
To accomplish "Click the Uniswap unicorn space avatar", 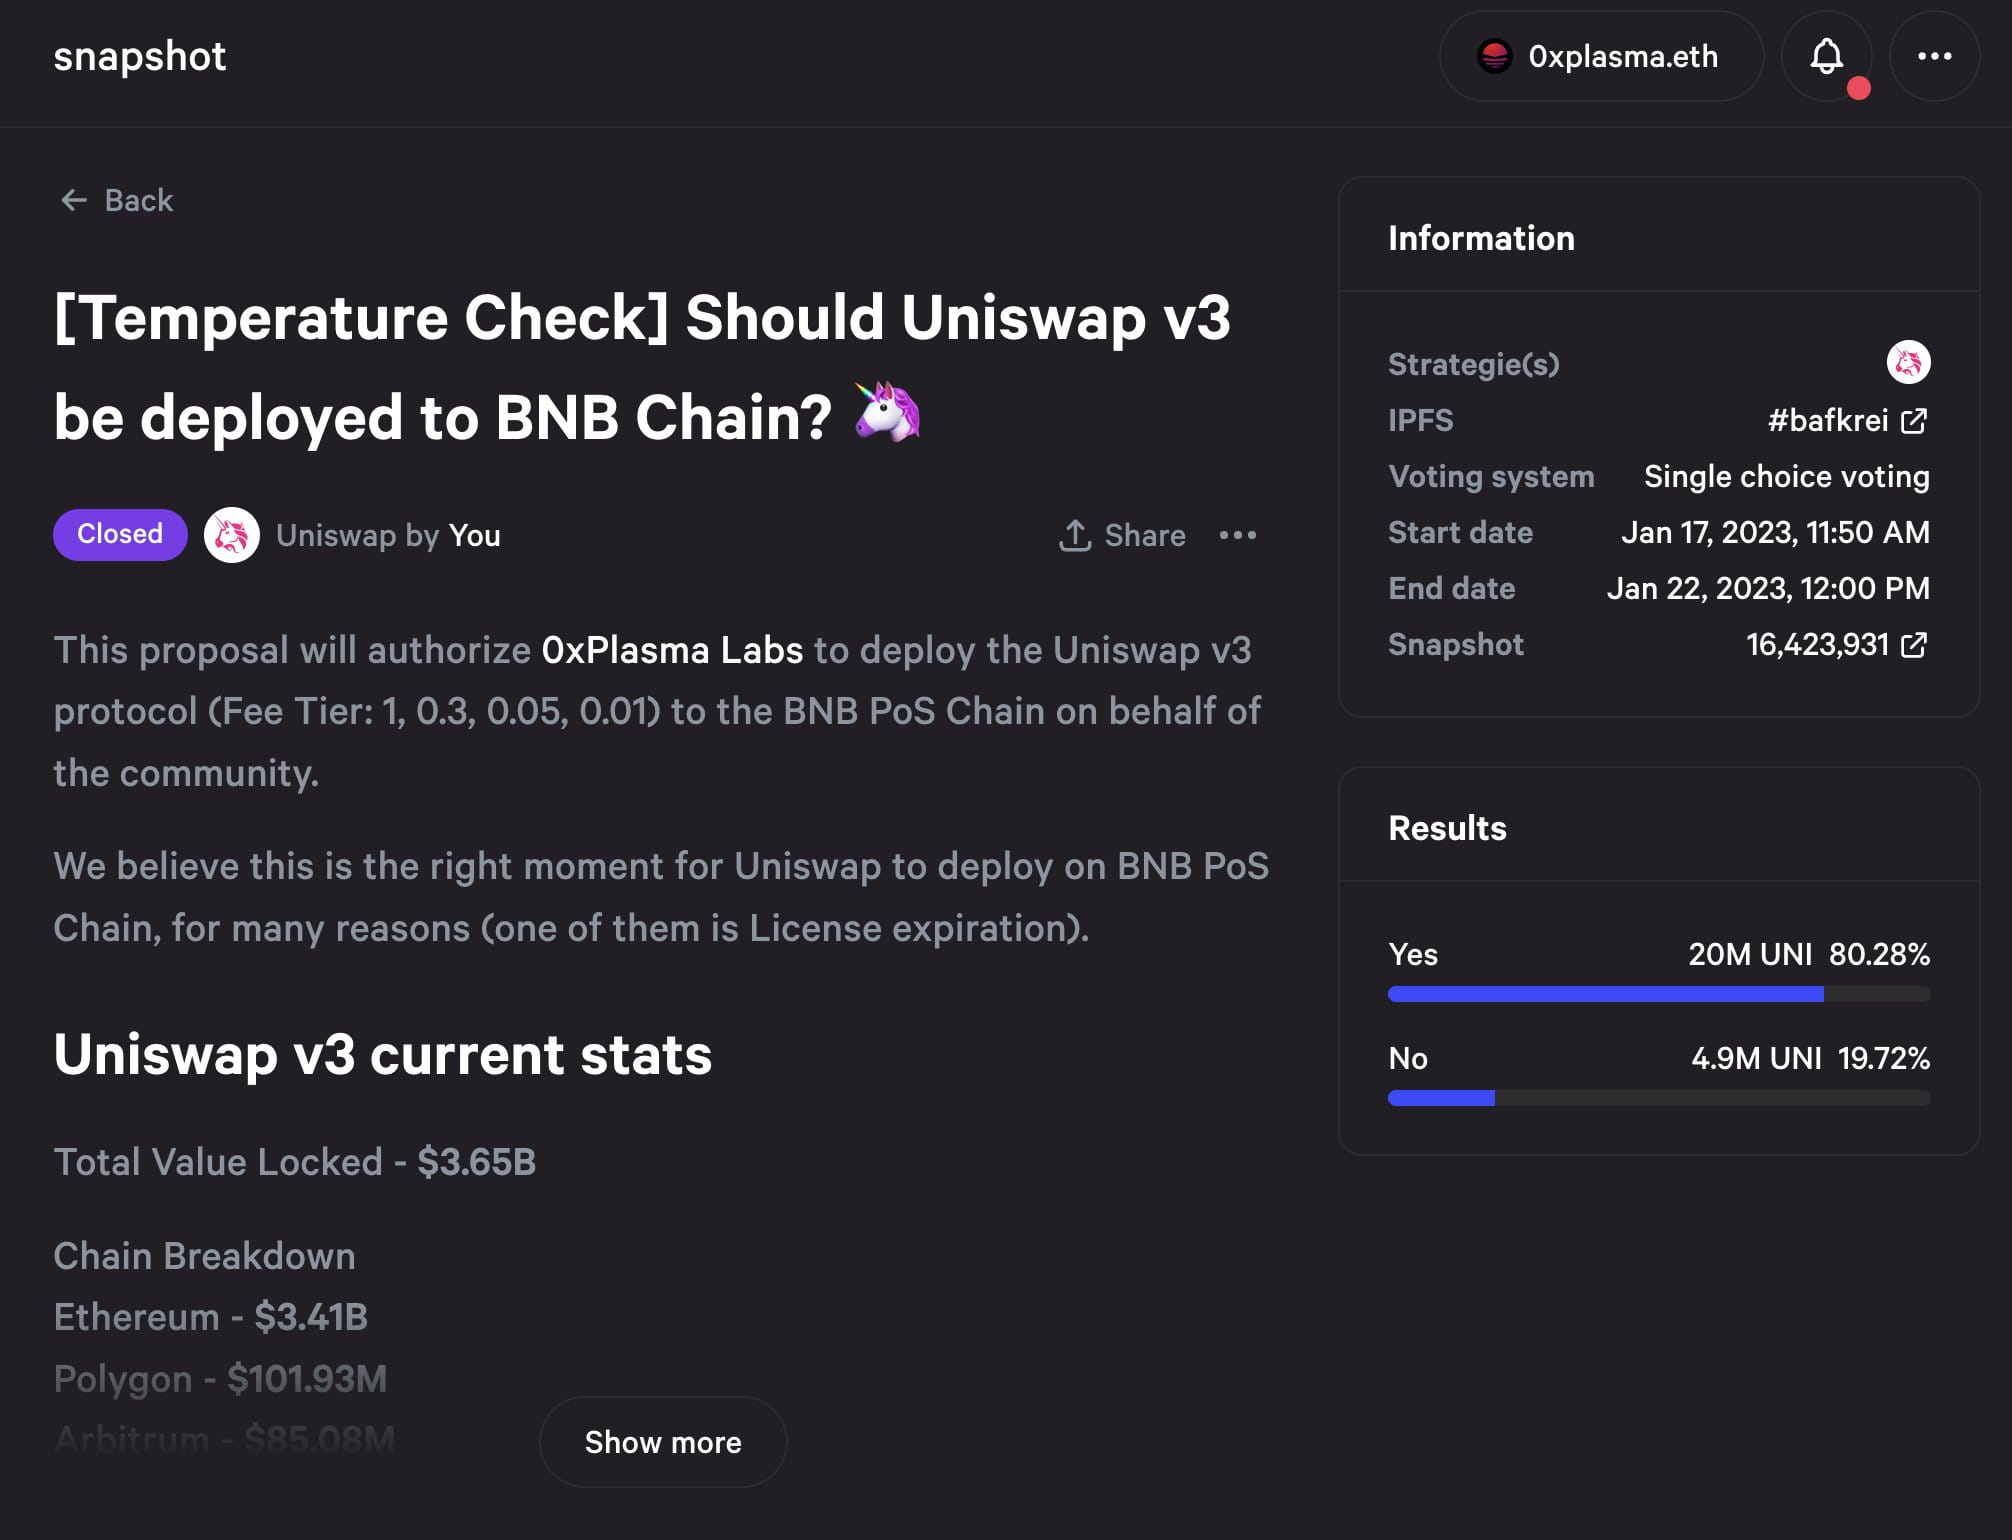I will coord(232,535).
